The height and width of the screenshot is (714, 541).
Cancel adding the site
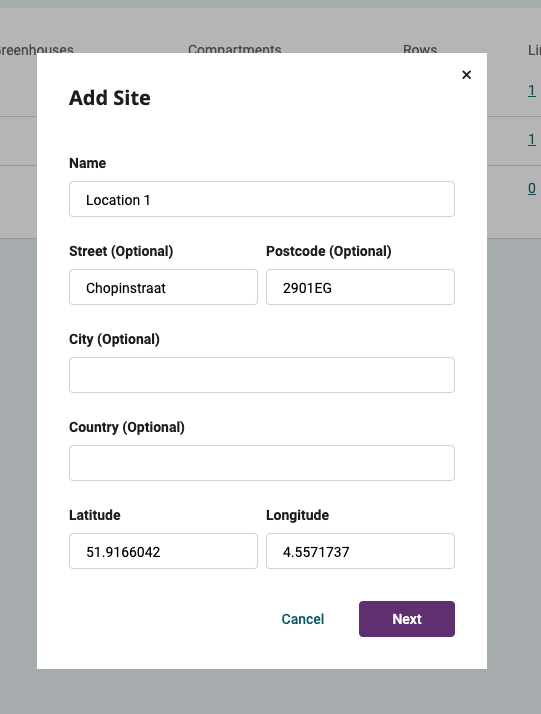[x=303, y=619]
